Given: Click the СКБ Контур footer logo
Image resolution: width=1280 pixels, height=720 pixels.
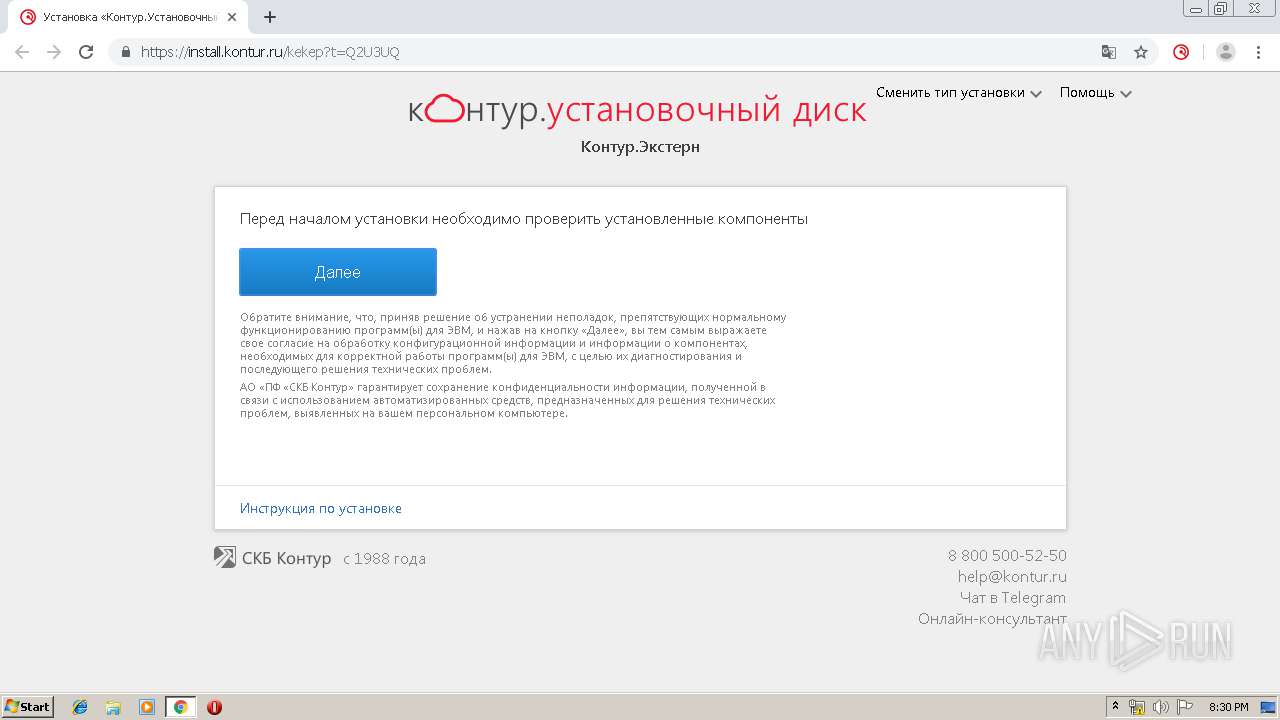Looking at the screenshot, I should tap(273, 558).
